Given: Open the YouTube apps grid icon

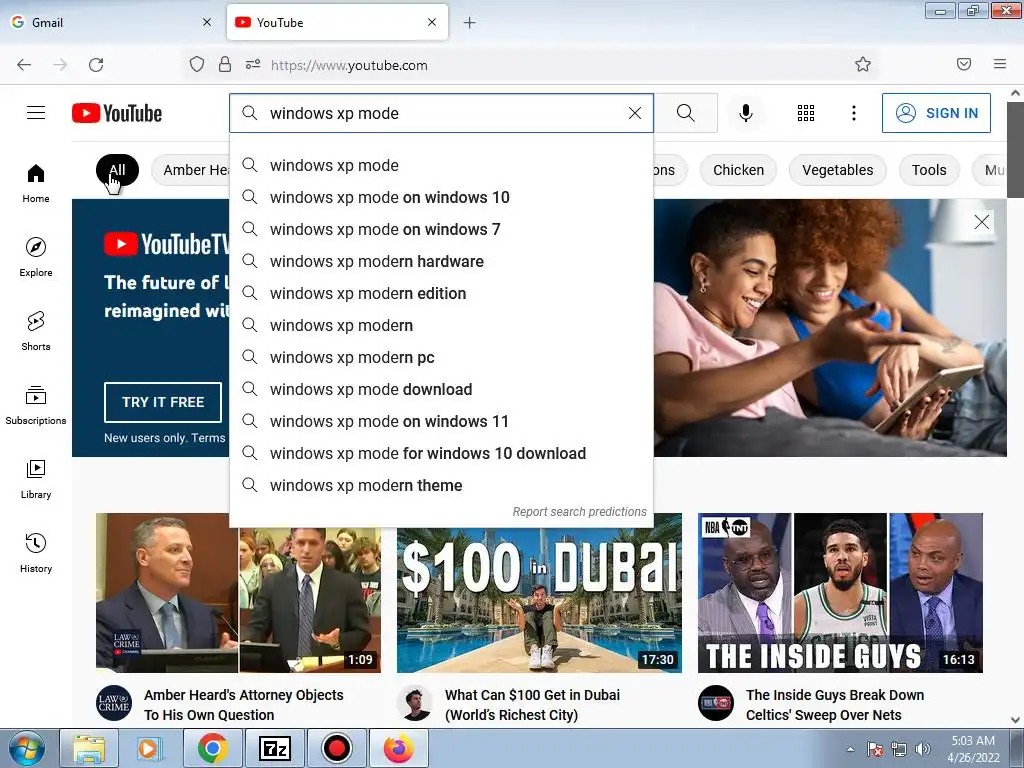Looking at the screenshot, I should 806,113.
